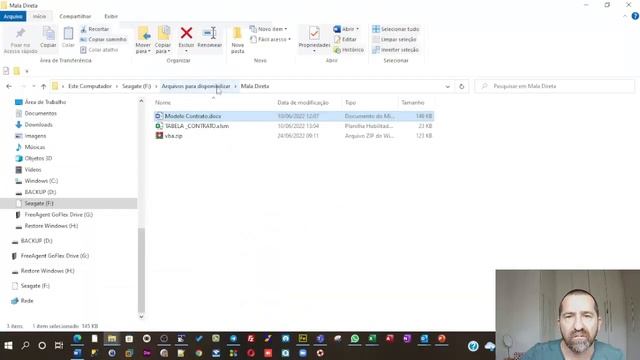
Task: Click the Up one level arrow
Action: [43, 87]
